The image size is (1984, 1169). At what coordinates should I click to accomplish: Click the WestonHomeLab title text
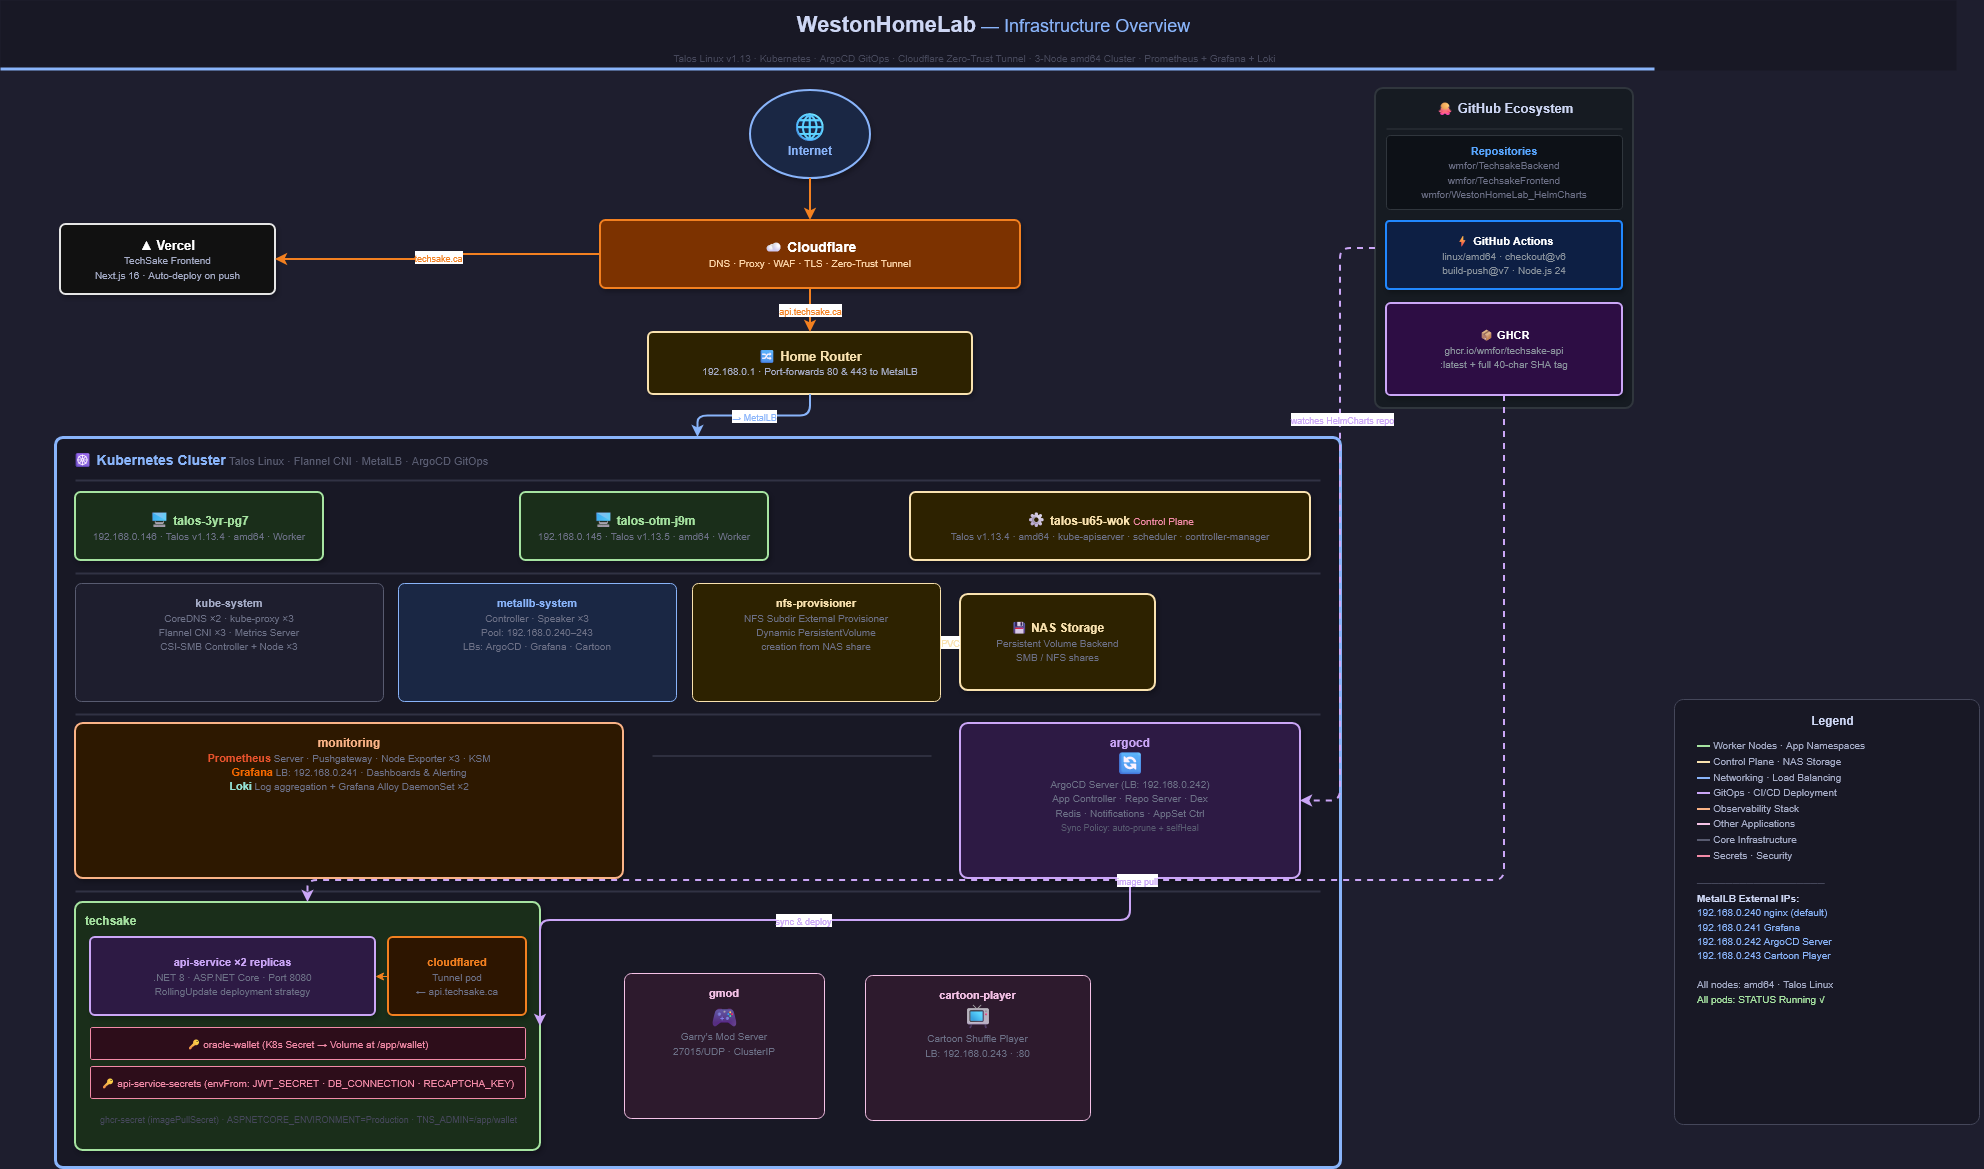tap(886, 24)
